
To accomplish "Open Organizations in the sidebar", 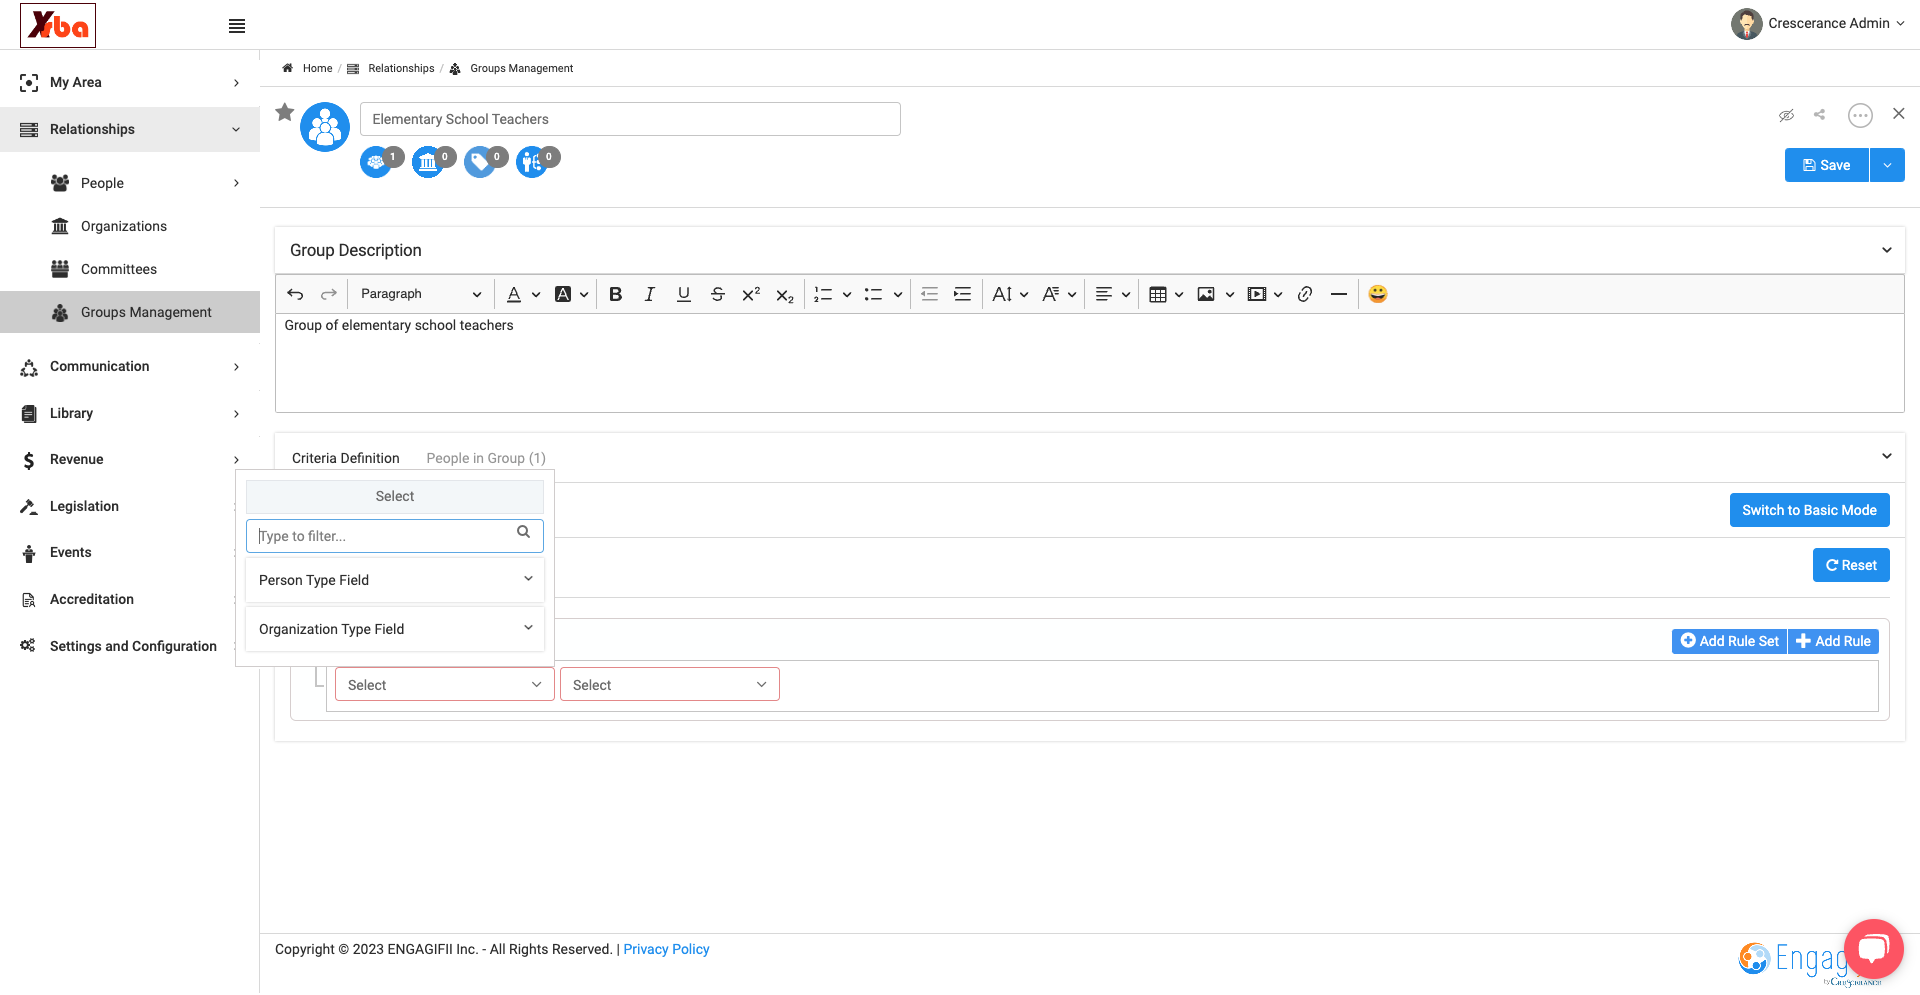I will (124, 226).
